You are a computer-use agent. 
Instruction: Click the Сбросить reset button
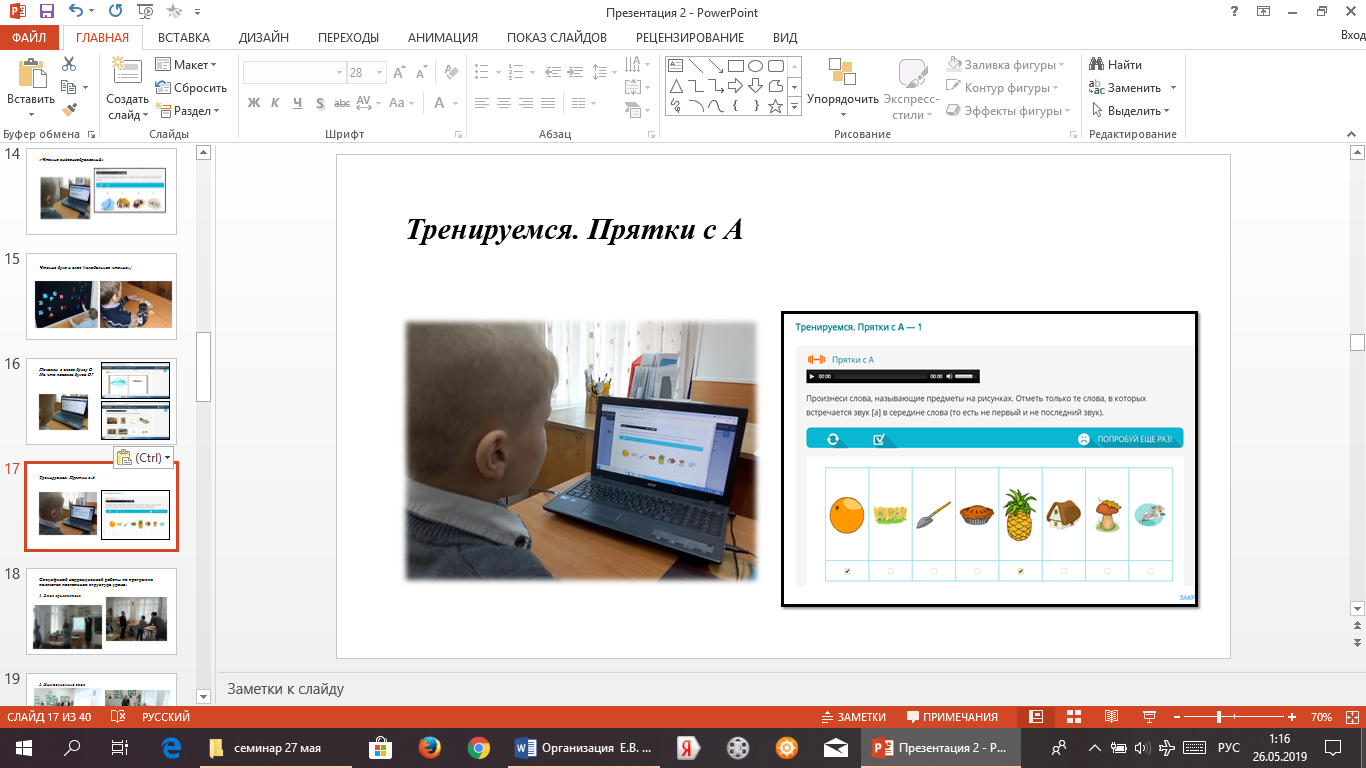point(191,88)
